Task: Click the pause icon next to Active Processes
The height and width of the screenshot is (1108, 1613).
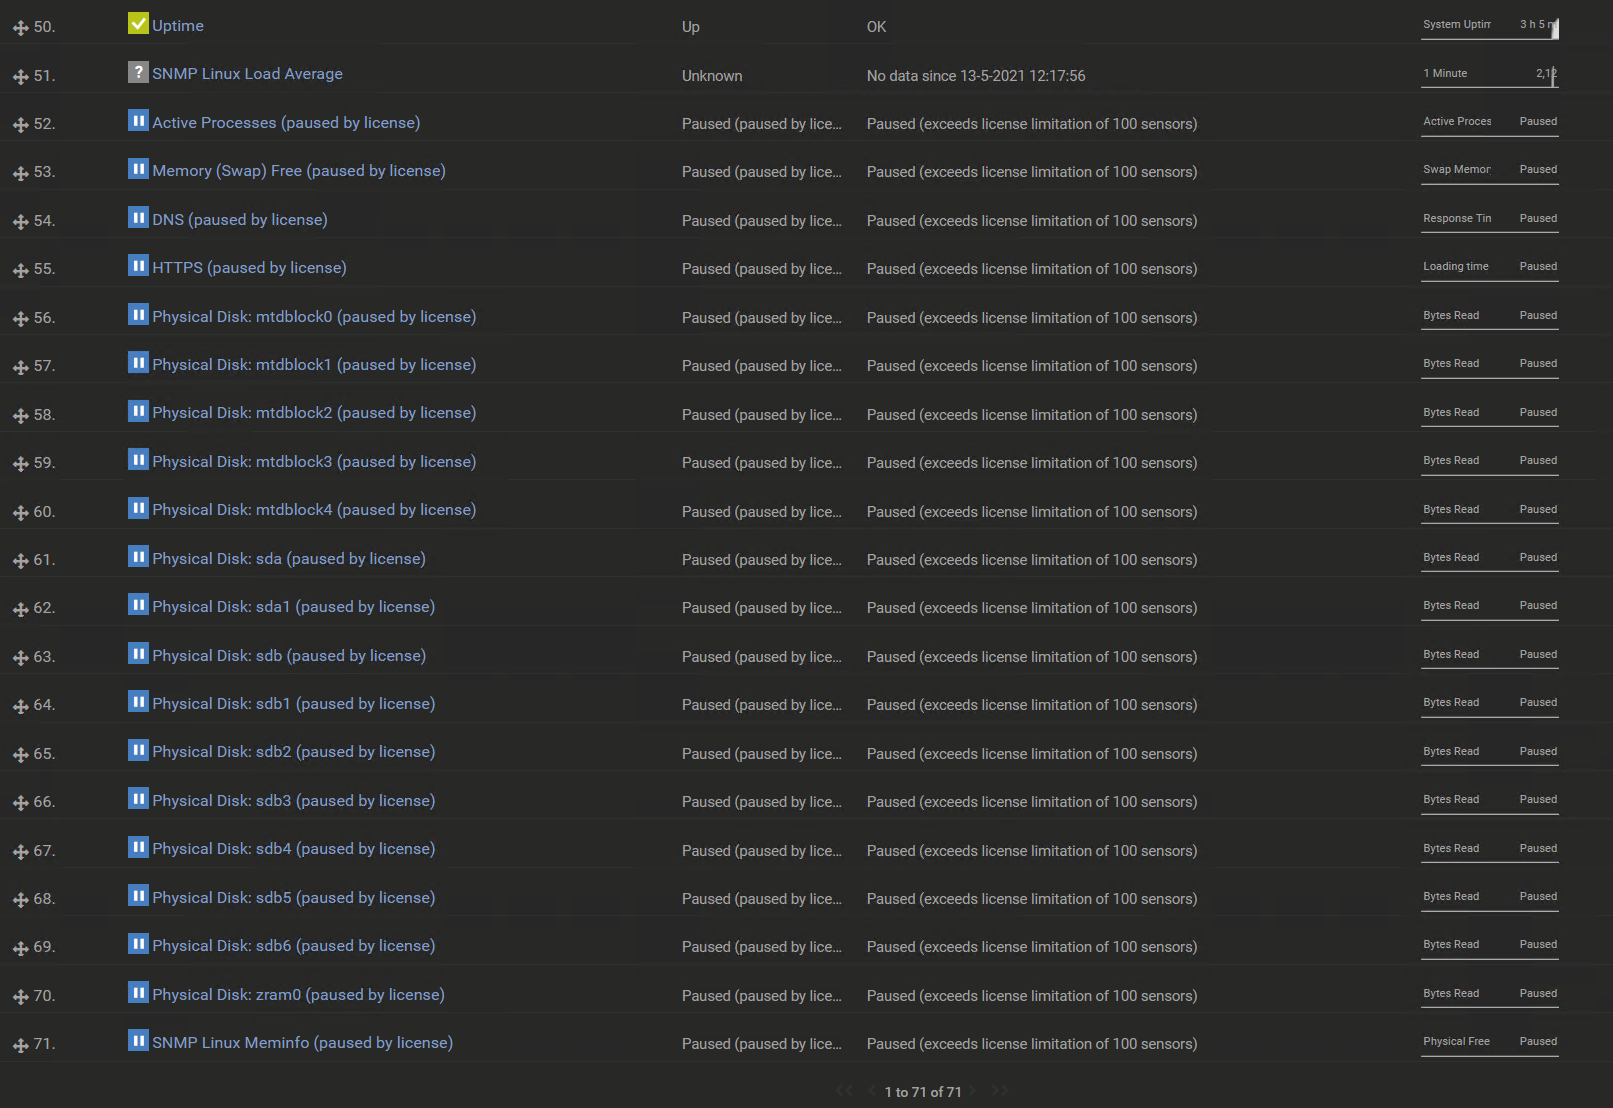Action: click(x=138, y=121)
